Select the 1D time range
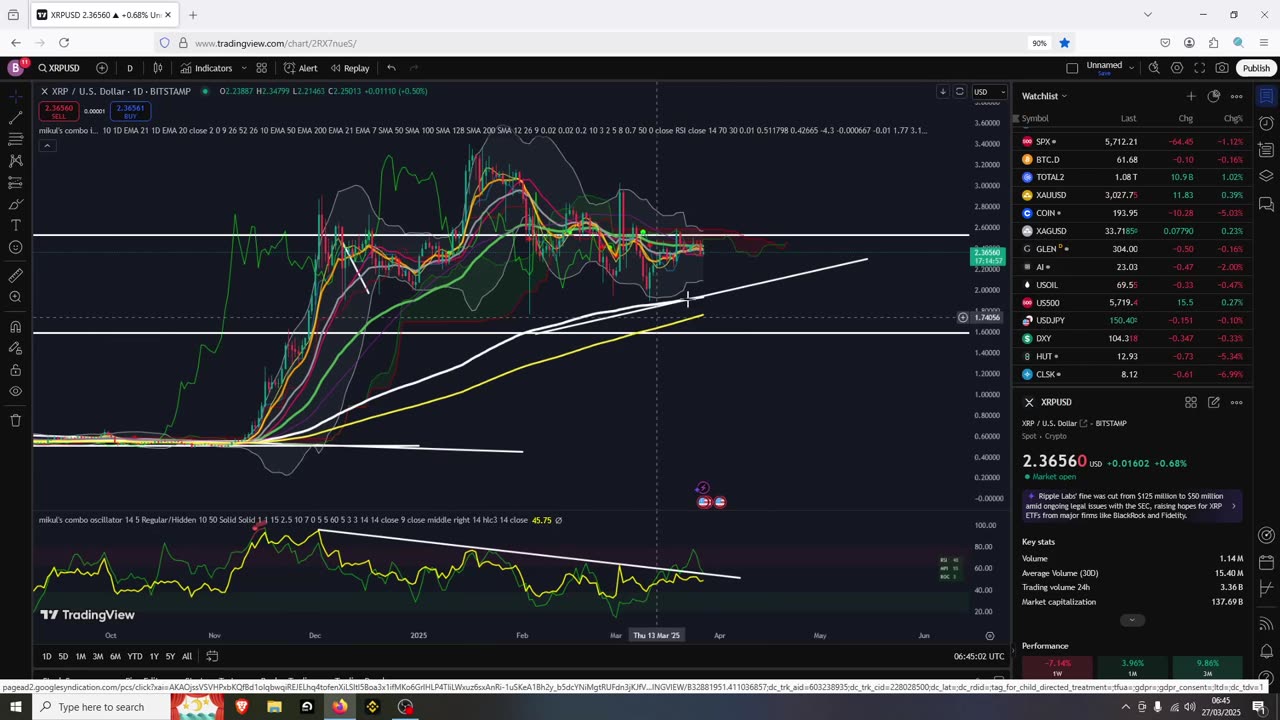1280x720 pixels. tap(46, 656)
